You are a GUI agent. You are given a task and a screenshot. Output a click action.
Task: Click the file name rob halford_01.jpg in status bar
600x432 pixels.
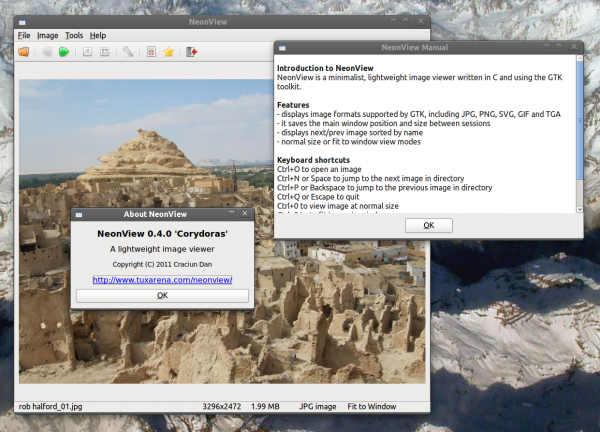click(51, 406)
